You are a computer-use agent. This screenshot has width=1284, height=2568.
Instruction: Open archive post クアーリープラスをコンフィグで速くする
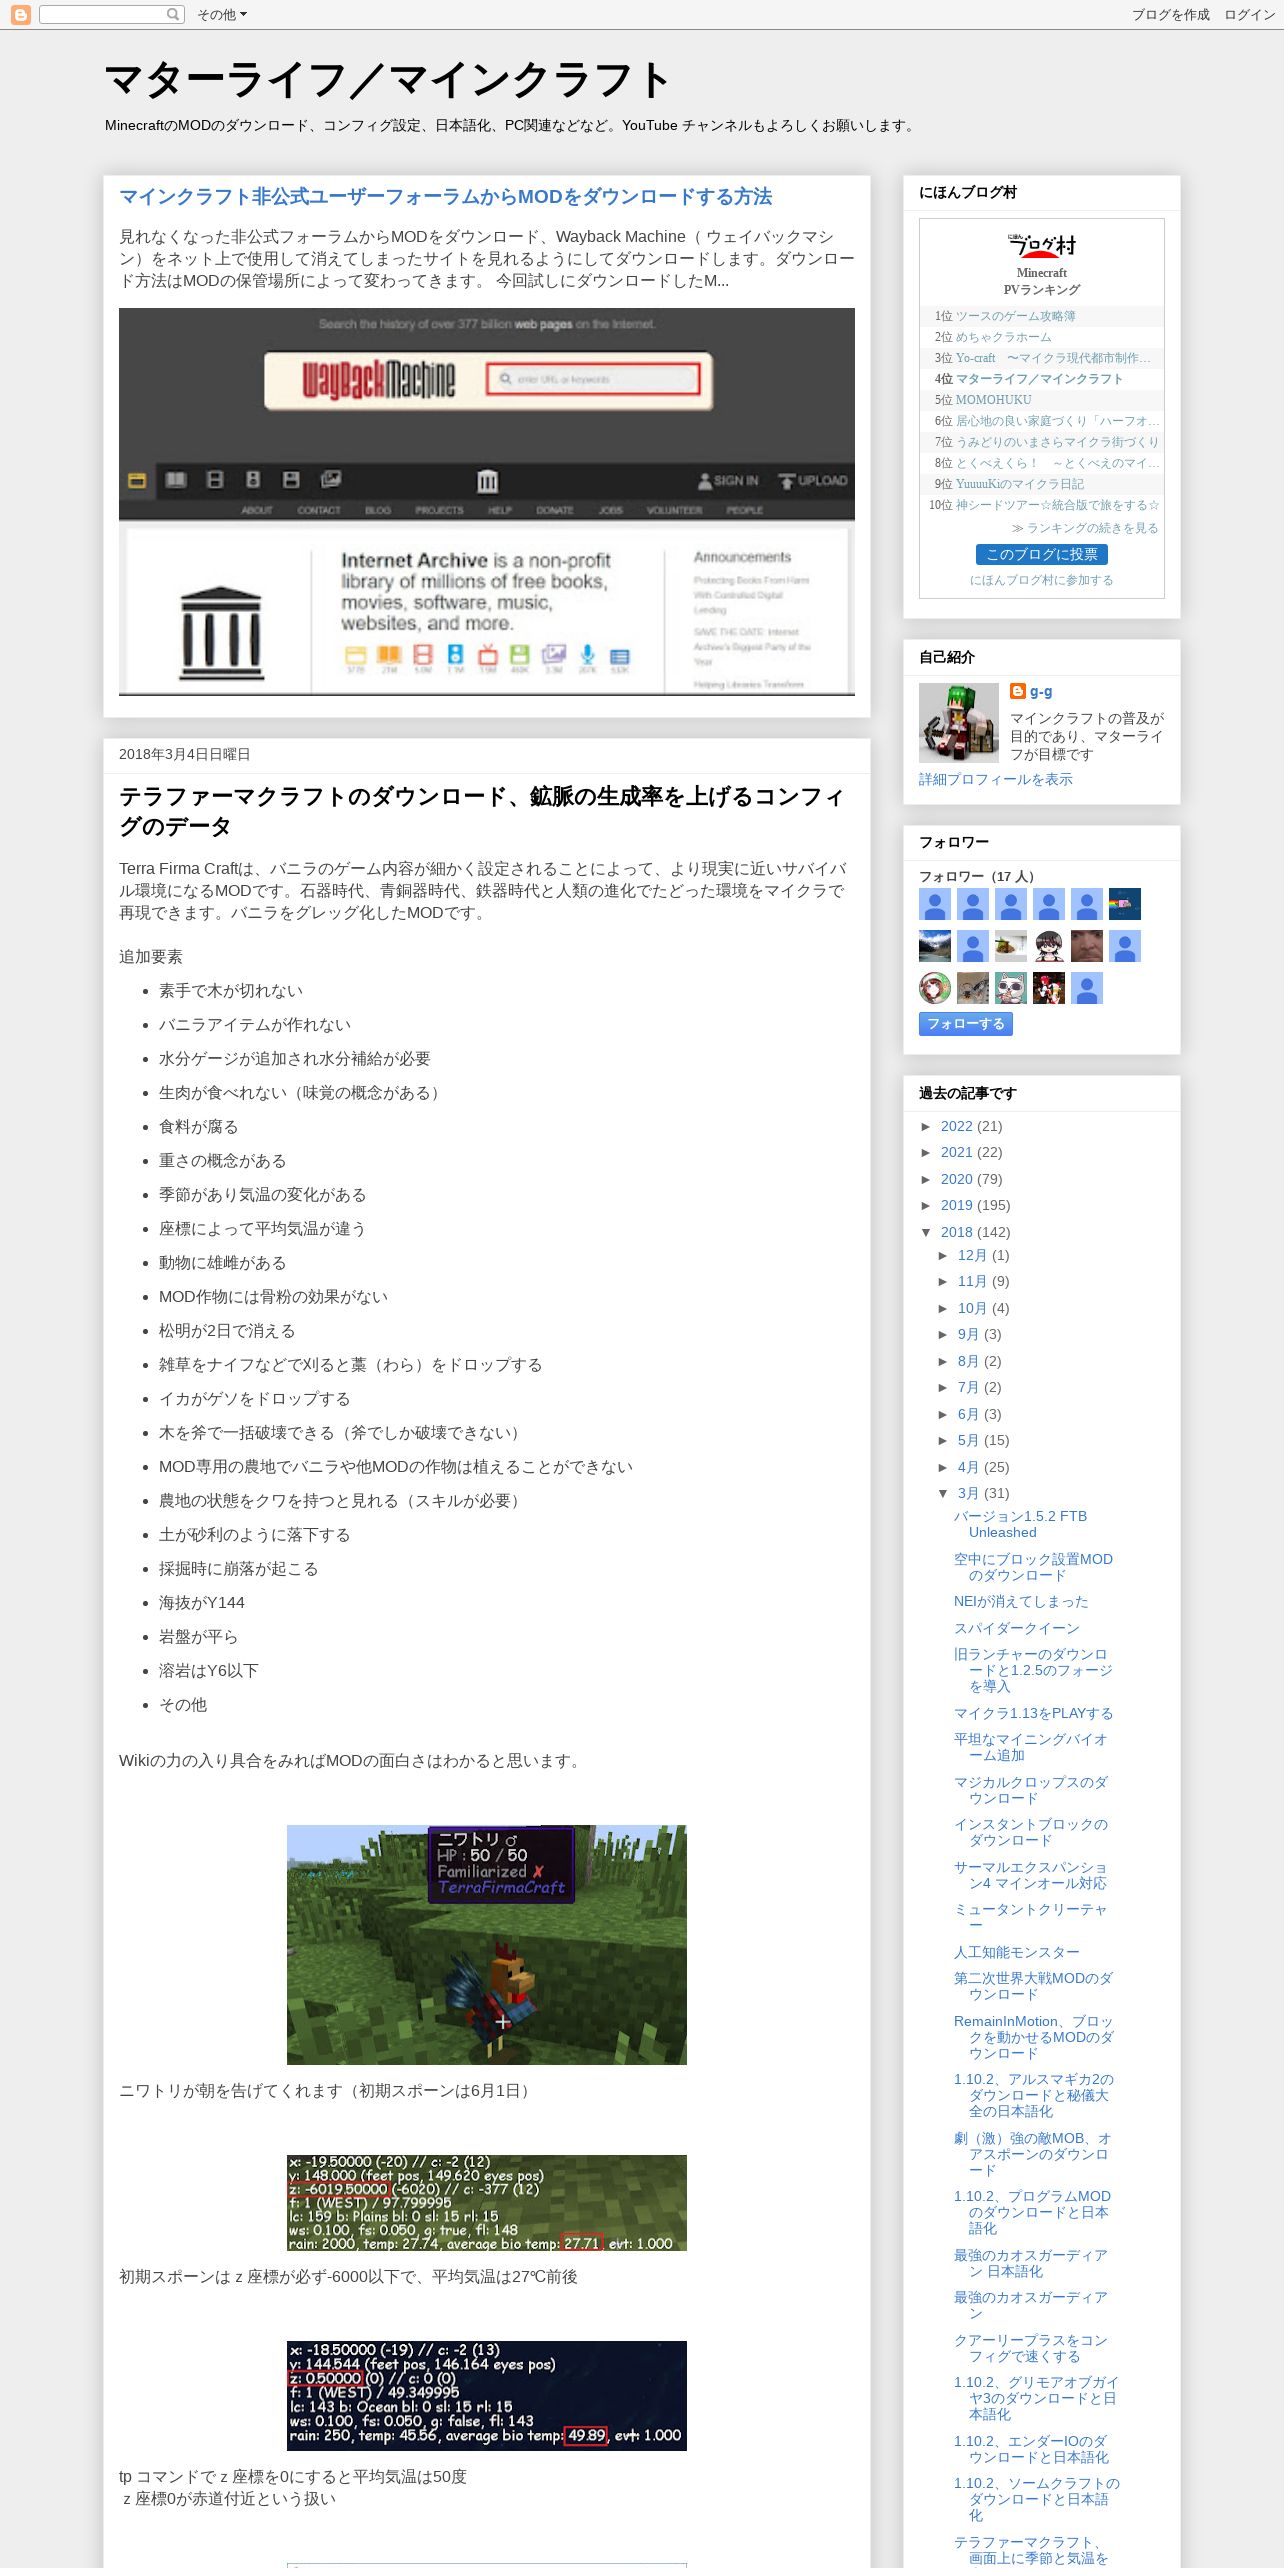coord(1030,2348)
